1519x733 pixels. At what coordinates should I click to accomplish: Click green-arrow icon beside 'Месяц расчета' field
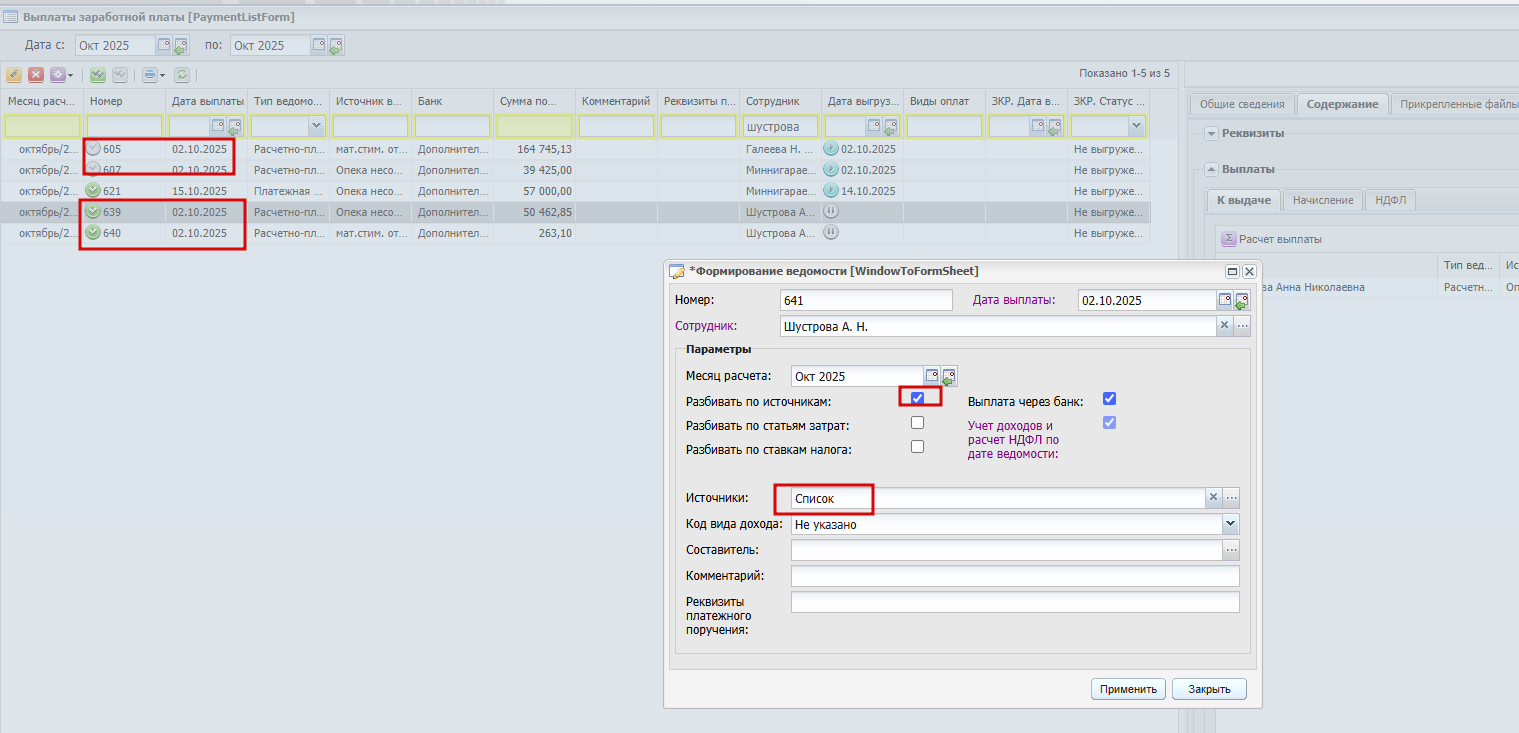(x=949, y=377)
